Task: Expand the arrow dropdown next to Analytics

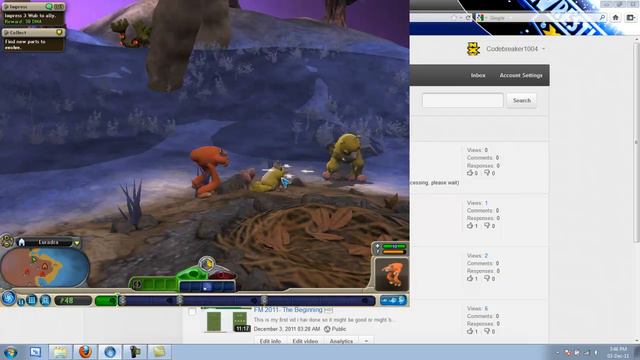Action: click(x=366, y=341)
